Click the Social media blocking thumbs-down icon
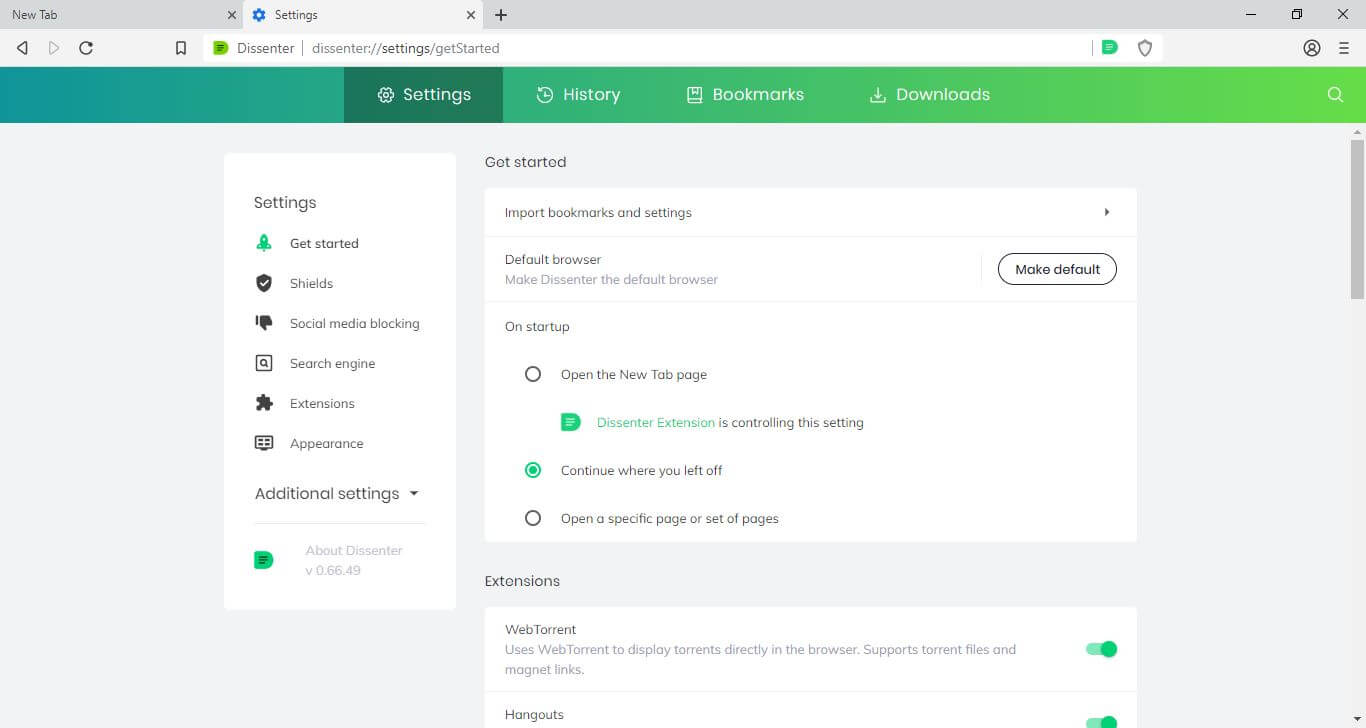 point(264,323)
